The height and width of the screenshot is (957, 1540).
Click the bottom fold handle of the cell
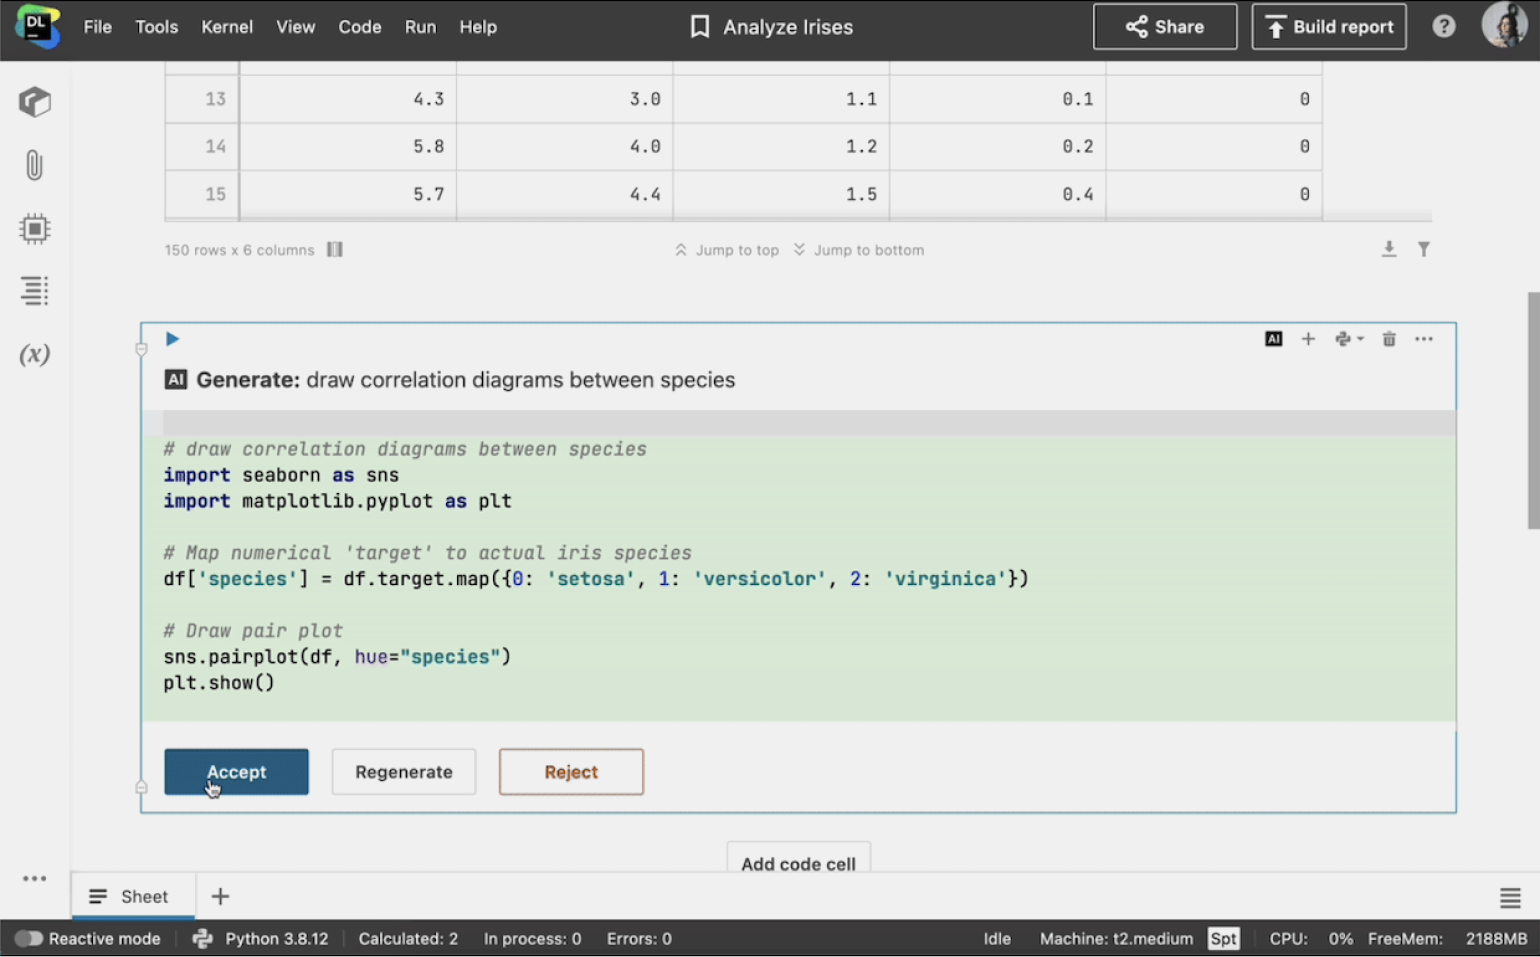(141, 787)
